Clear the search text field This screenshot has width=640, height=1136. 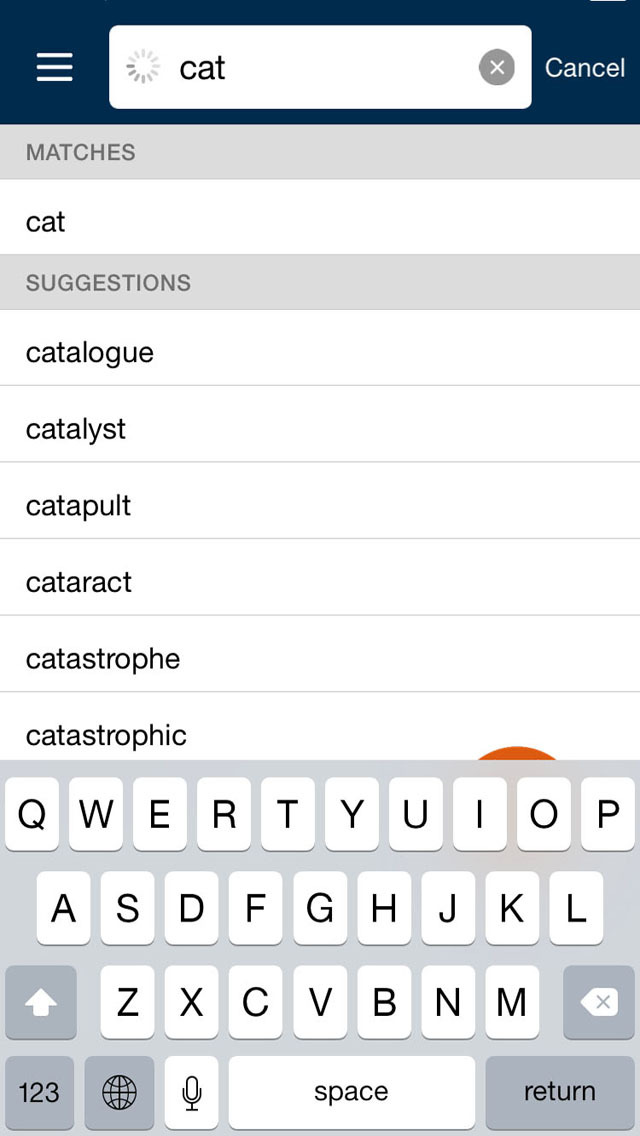click(497, 68)
